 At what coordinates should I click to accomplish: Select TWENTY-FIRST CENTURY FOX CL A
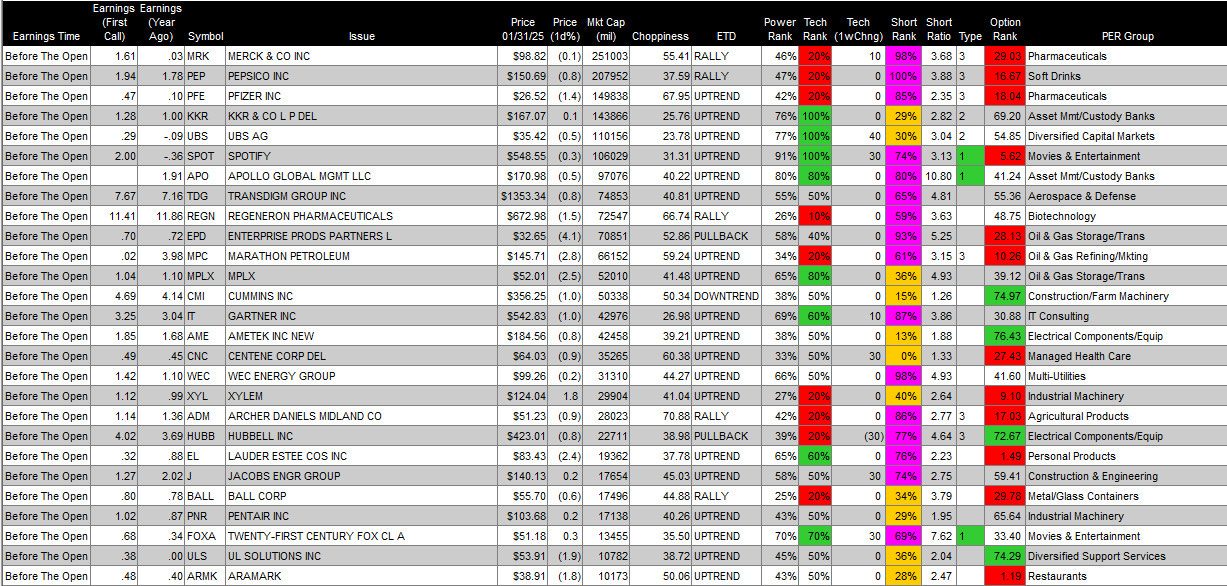point(315,536)
